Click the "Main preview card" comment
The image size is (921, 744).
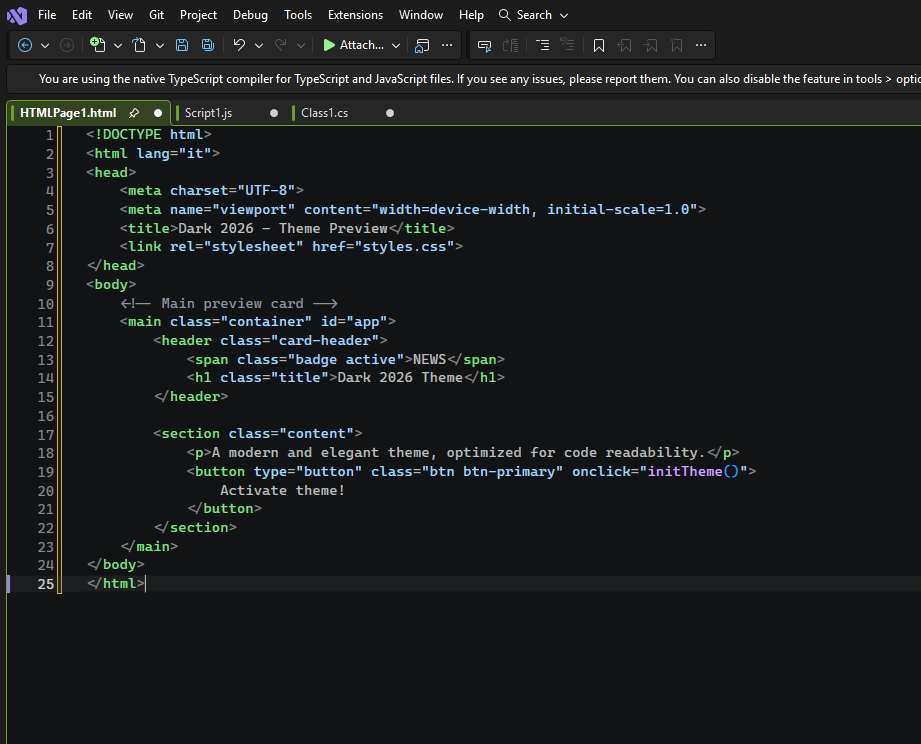point(233,304)
